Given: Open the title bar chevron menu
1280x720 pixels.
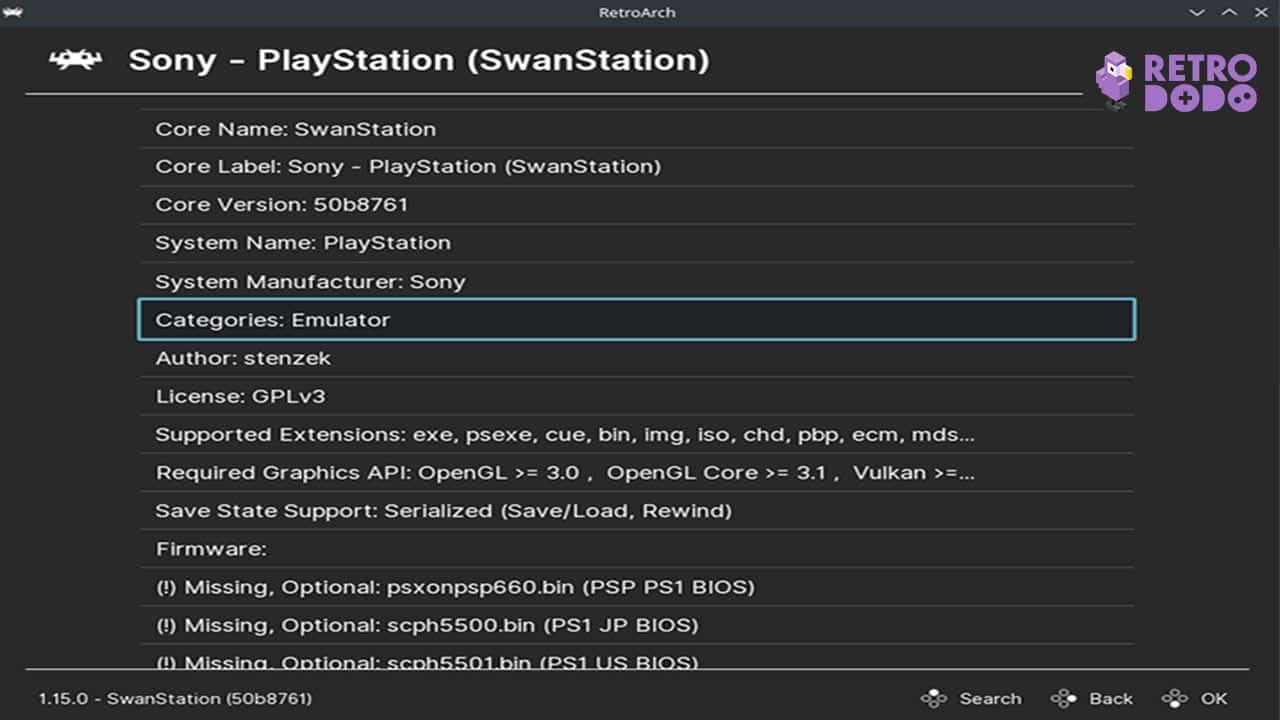Looking at the screenshot, I should click(x=1196, y=12).
